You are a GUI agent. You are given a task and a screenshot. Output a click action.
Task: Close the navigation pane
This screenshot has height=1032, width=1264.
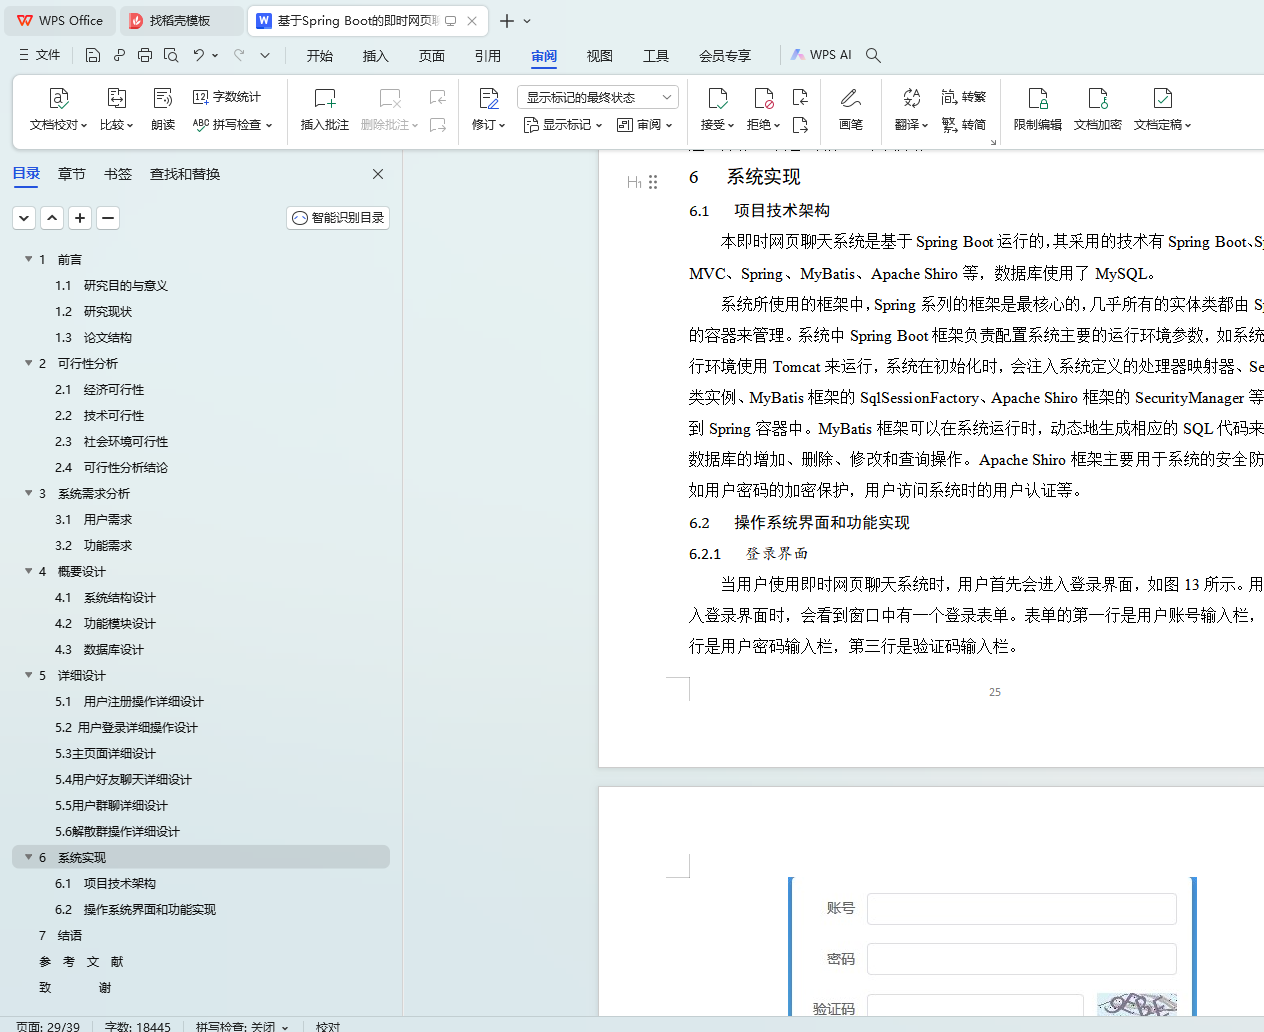[378, 174]
